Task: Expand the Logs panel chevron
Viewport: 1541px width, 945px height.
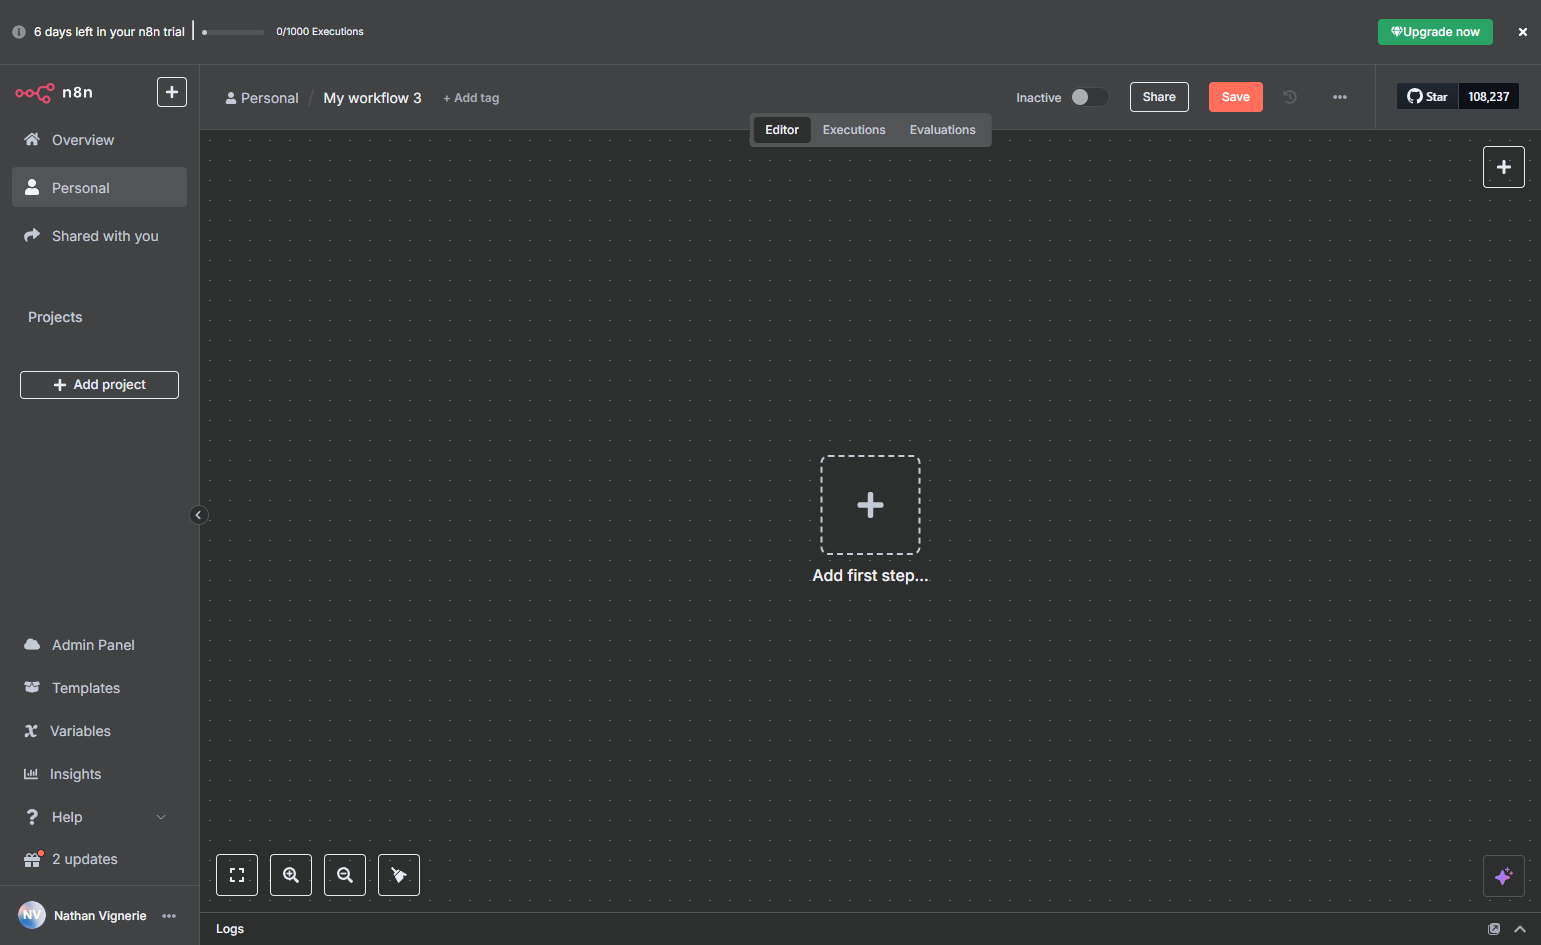Action: (1520, 929)
